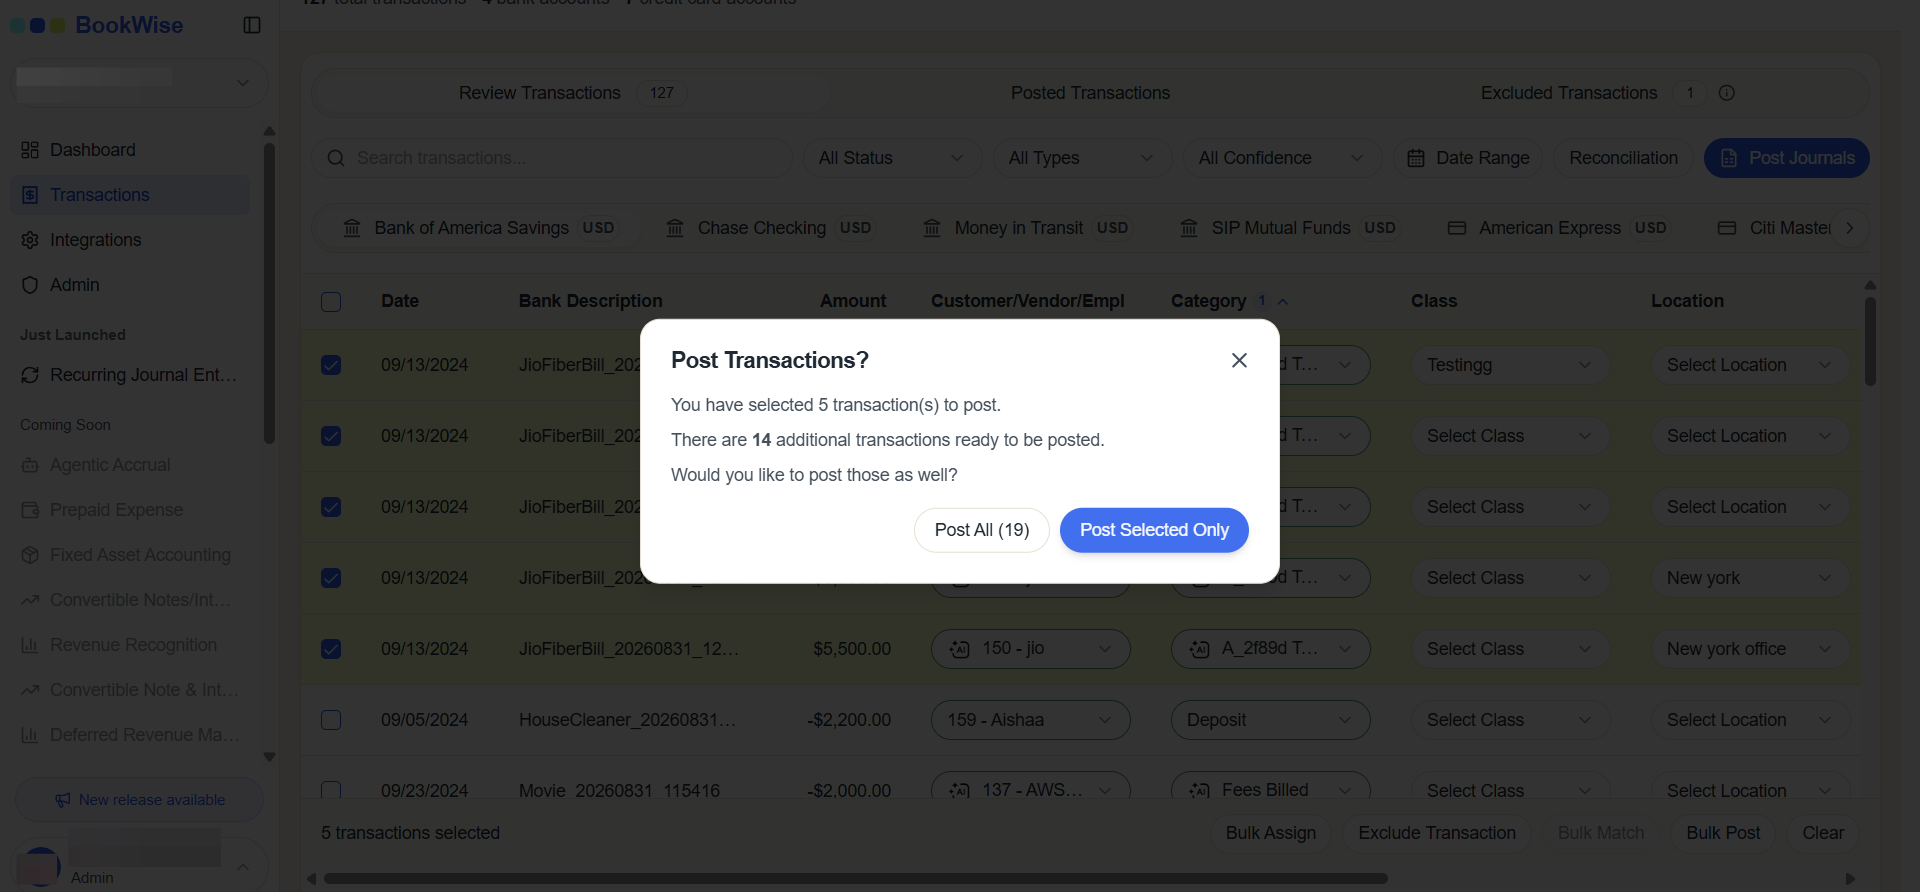Switch to Excluded Transactions tab

click(x=1569, y=93)
